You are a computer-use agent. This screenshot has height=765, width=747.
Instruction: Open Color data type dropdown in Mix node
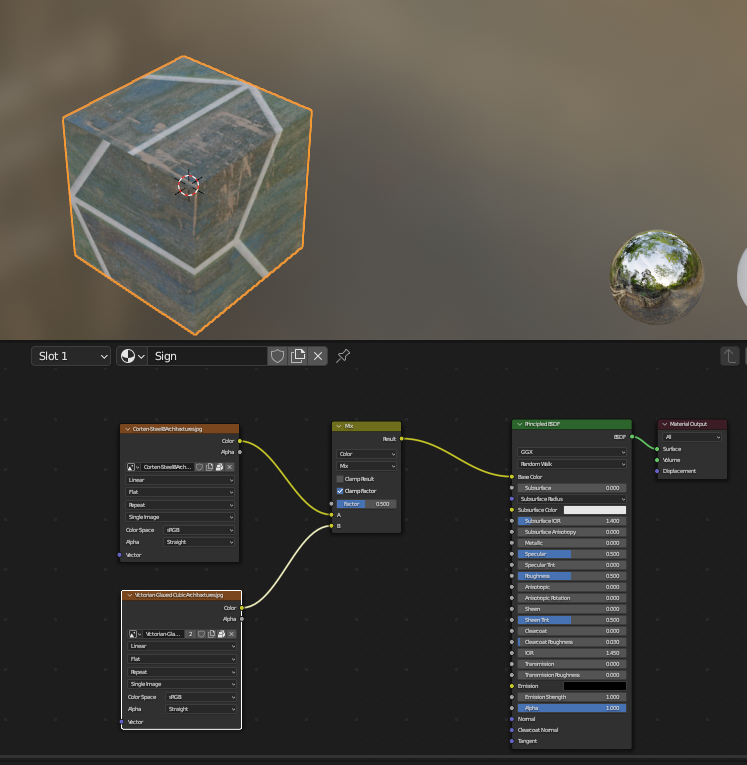tap(366, 454)
